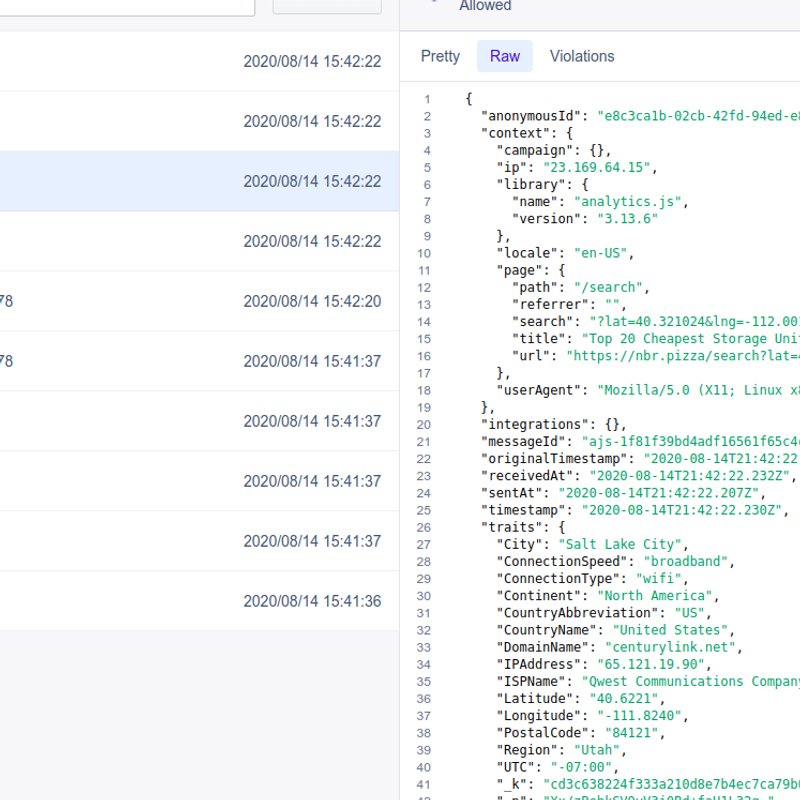Click line number 19 in the gutter
This screenshot has width=800, height=800.
click(424, 408)
